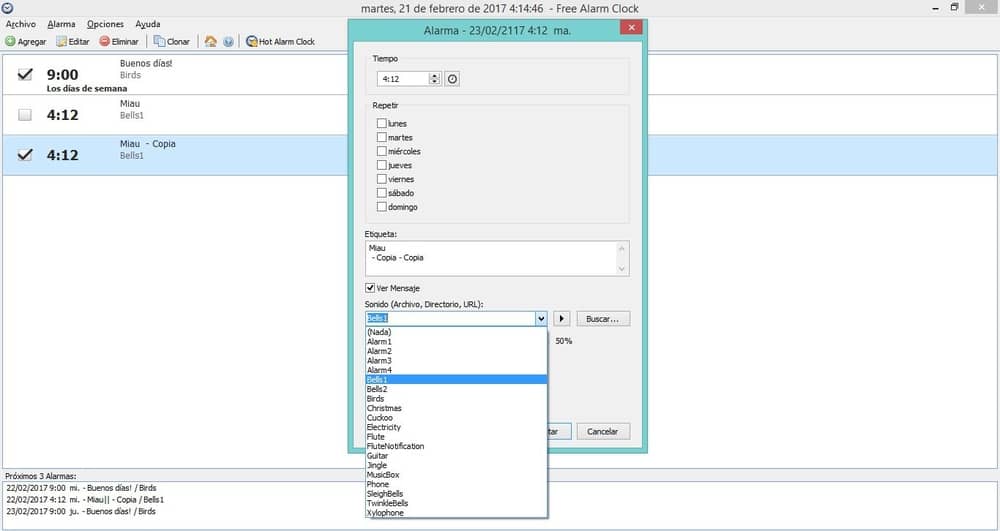Select Bells2 in the sound list
This screenshot has width=1000, height=531.
[456, 389]
